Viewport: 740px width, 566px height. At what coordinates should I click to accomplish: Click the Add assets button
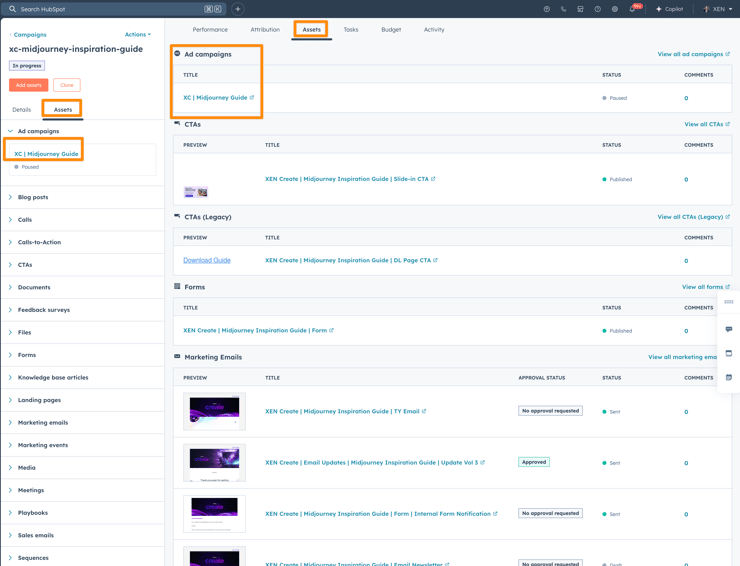coord(29,85)
